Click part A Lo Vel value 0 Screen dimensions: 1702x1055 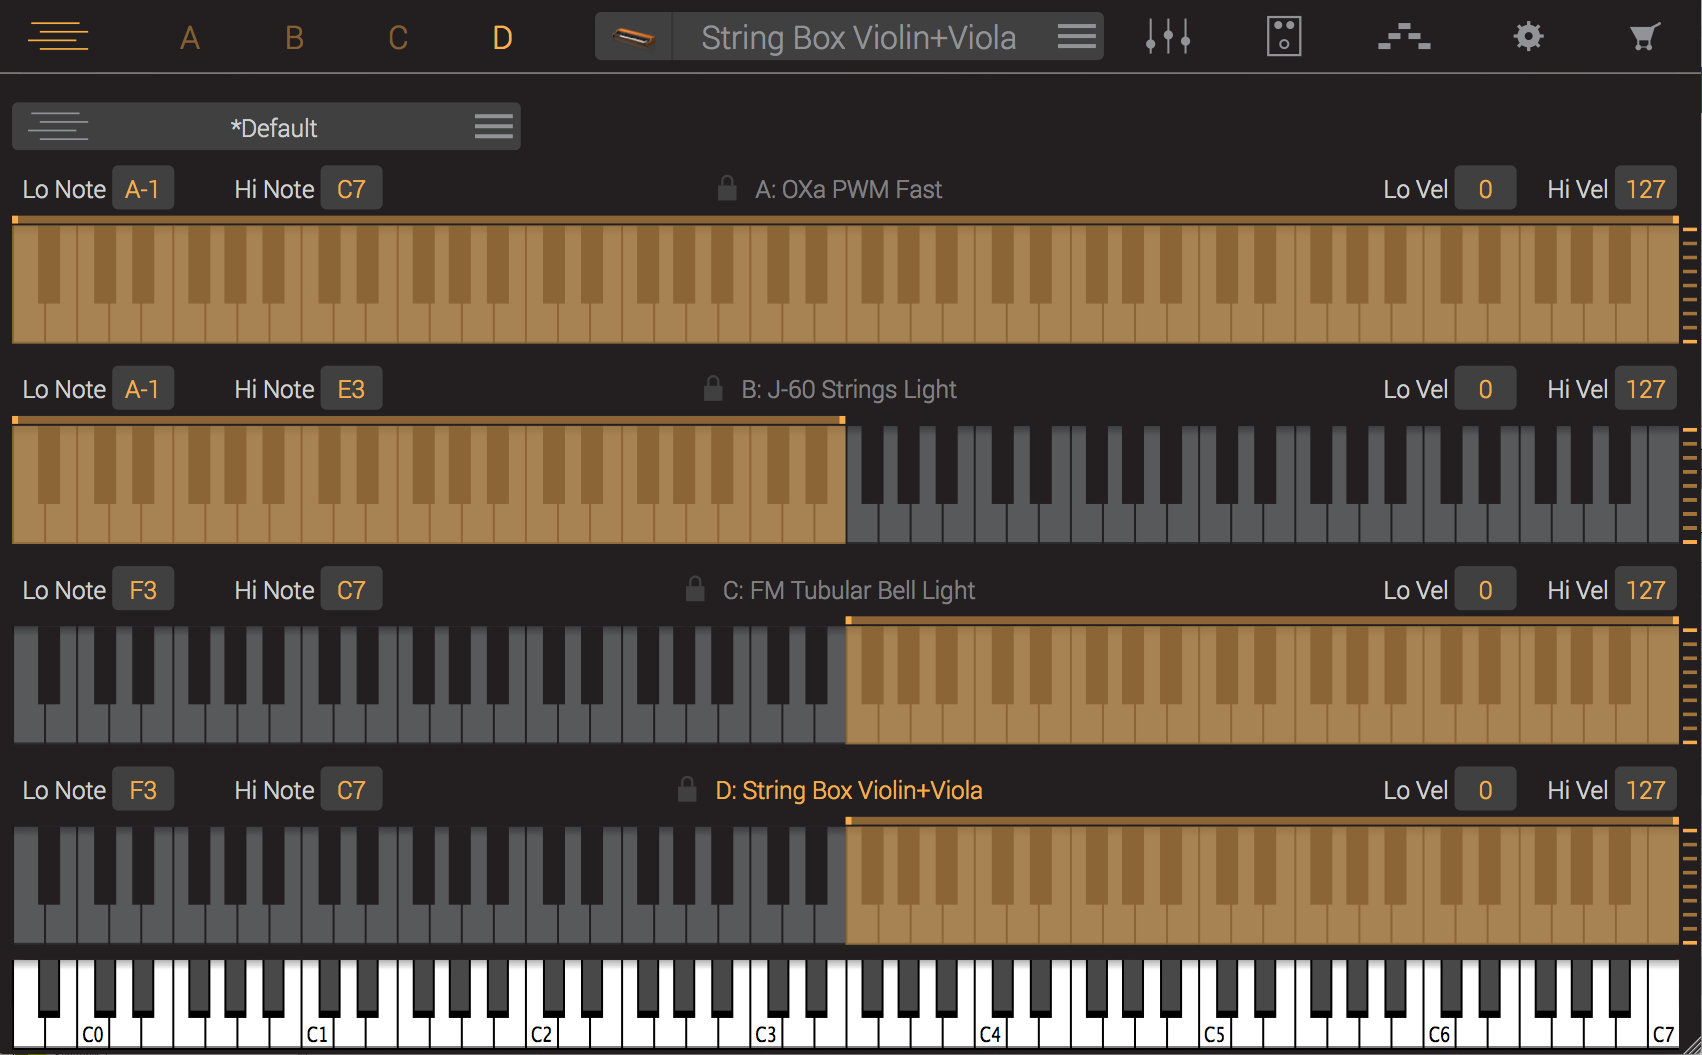(x=1485, y=188)
